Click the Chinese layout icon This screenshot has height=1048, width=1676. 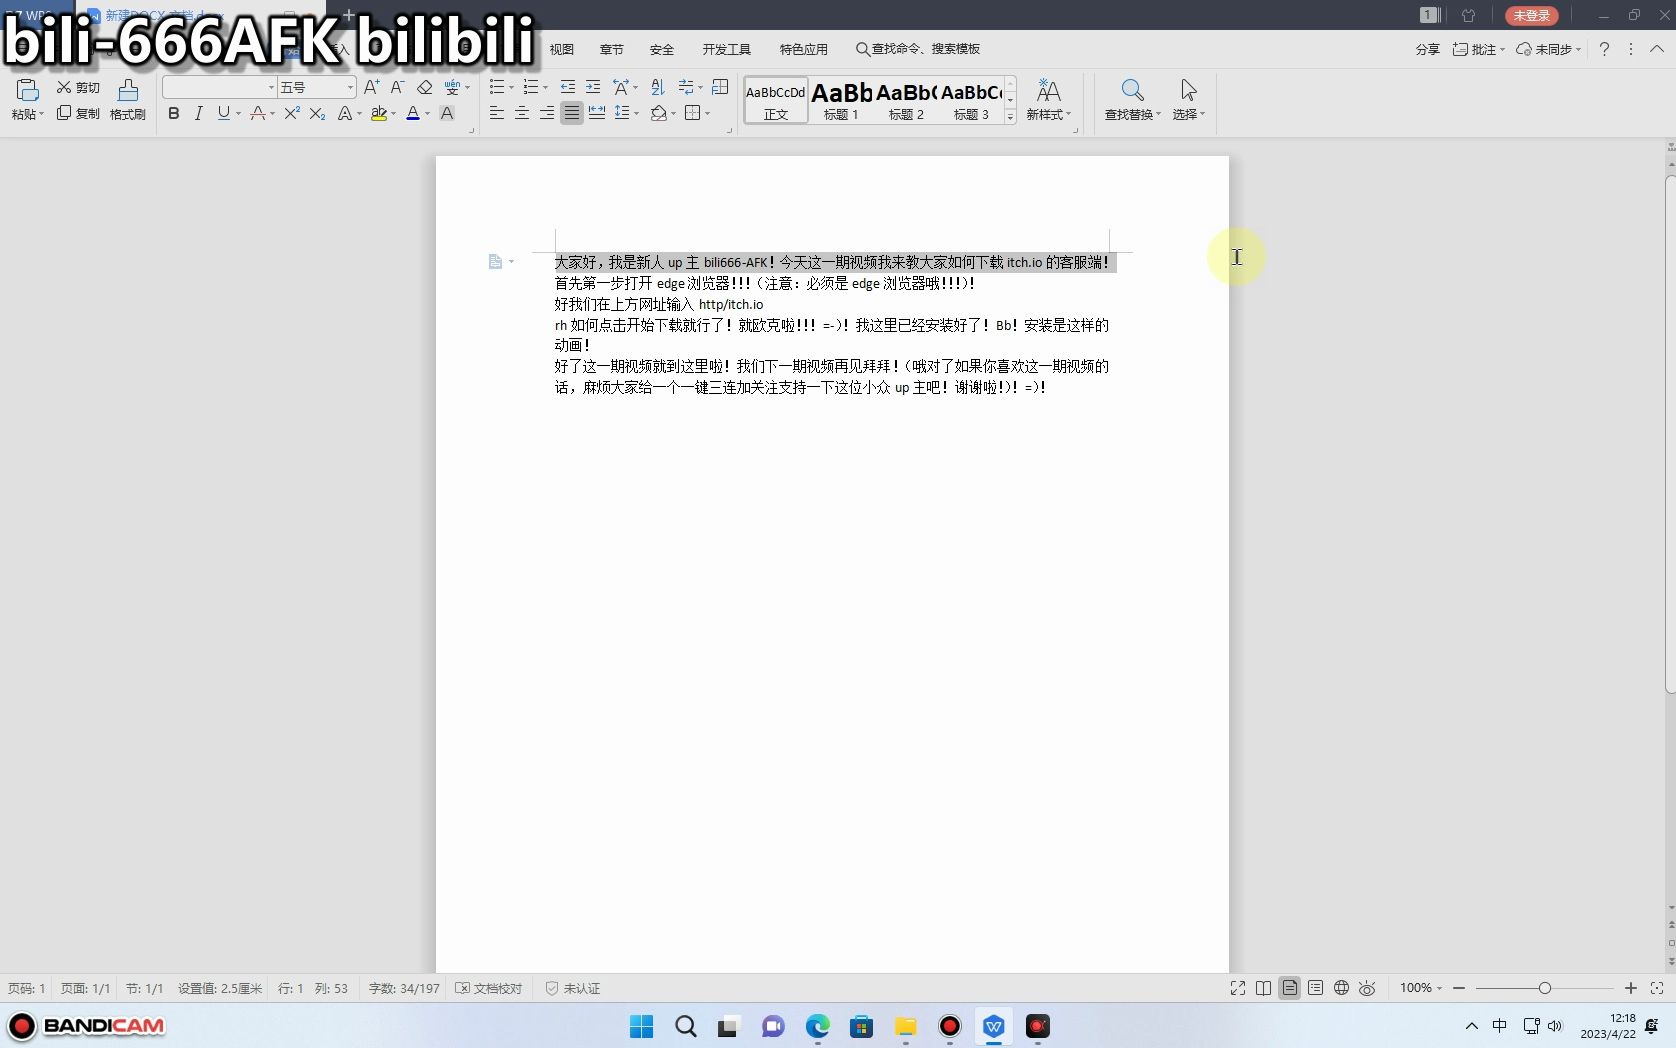coord(621,88)
